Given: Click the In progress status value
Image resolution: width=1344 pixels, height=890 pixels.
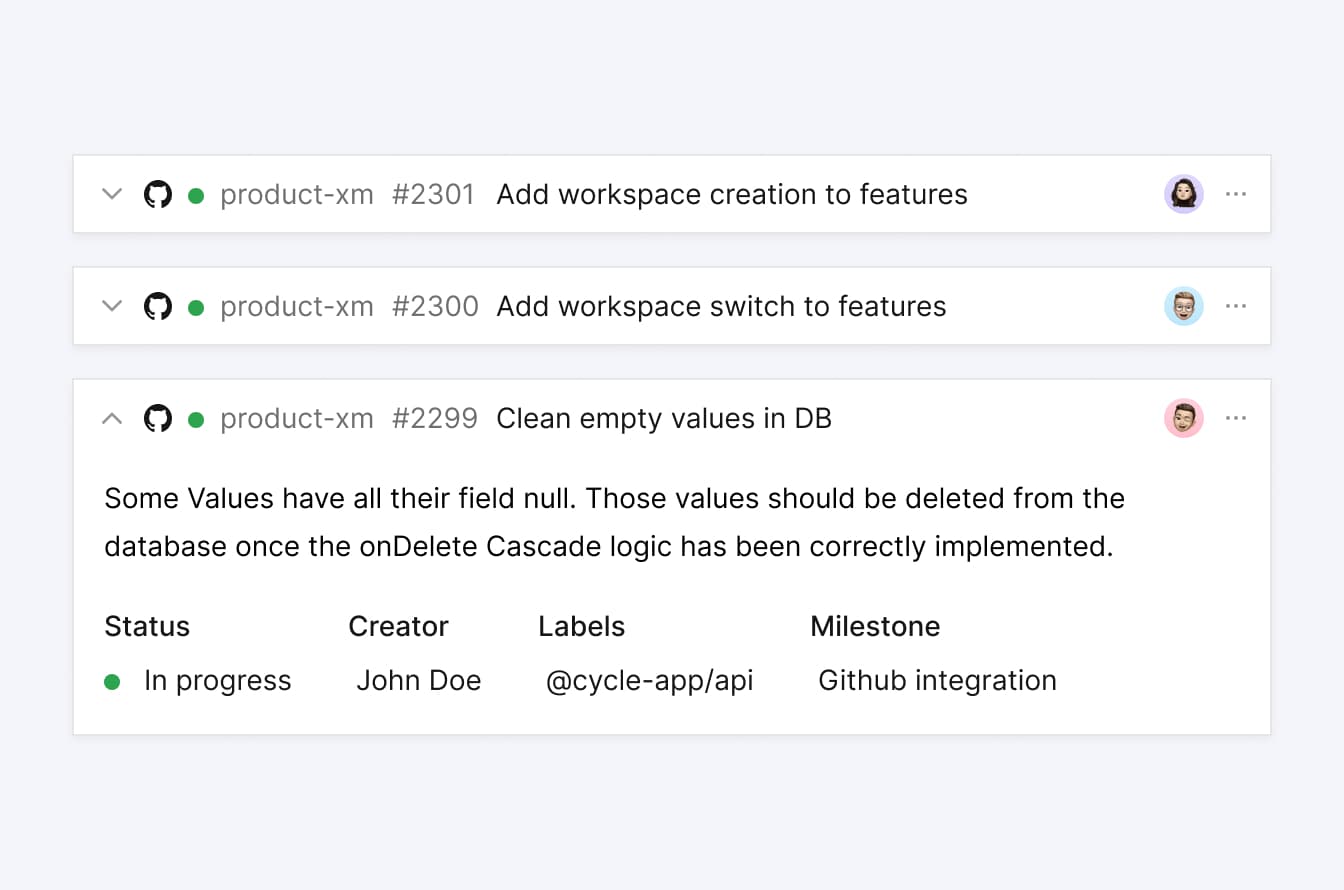Looking at the screenshot, I should tap(217, 681).
